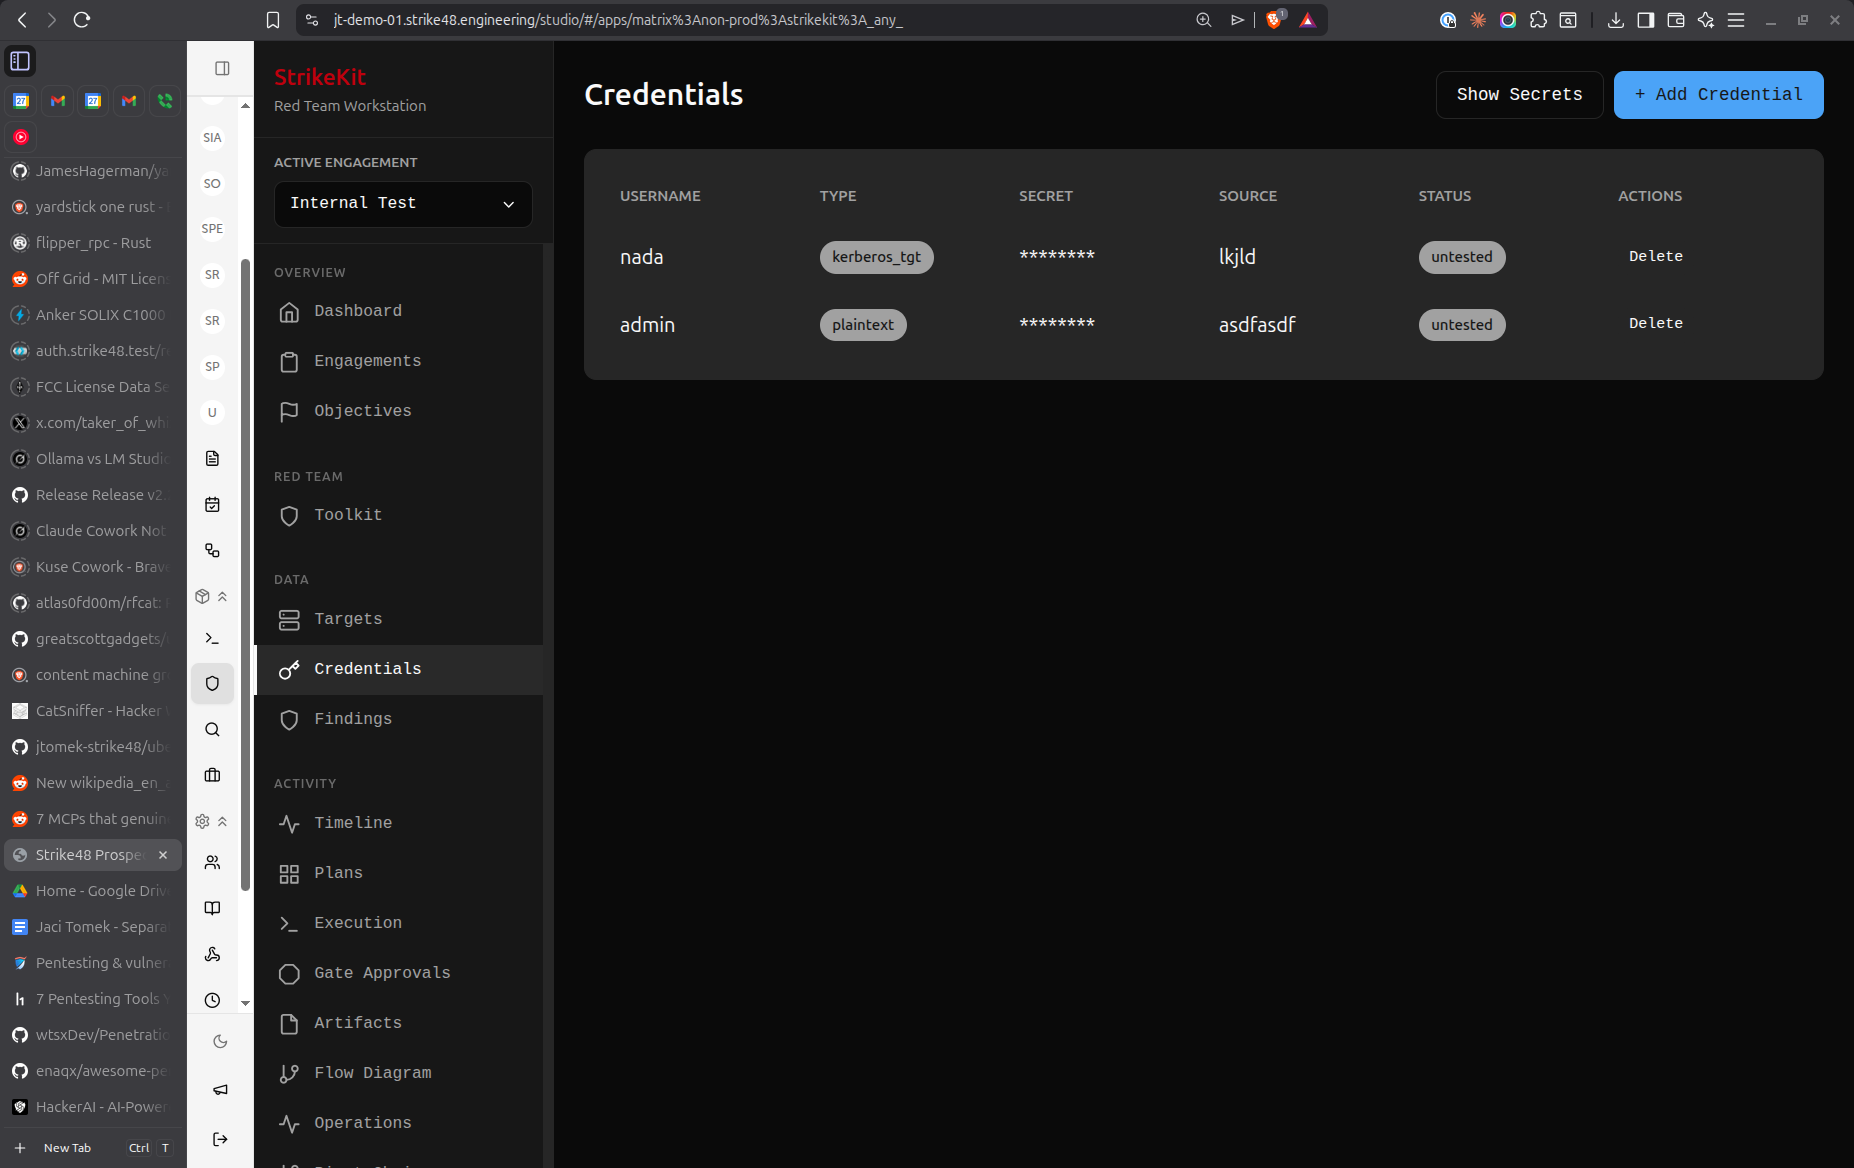Click the Flow Diagram branch icon
This screenshot has height=1168, width=1854.
coord(289,1073)
